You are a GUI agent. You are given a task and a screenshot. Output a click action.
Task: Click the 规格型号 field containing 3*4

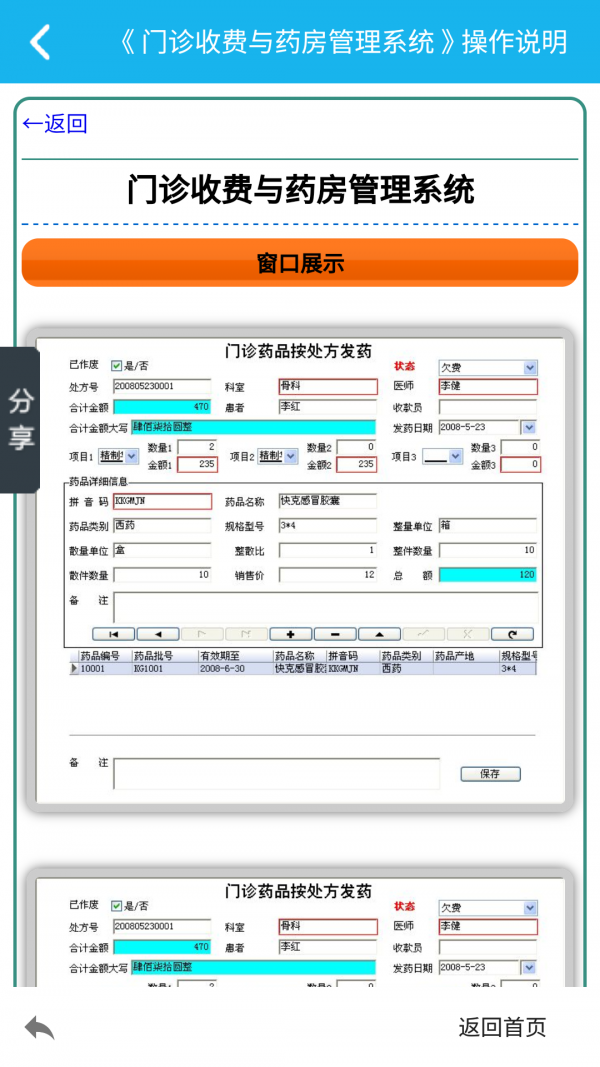pos(328,525)
